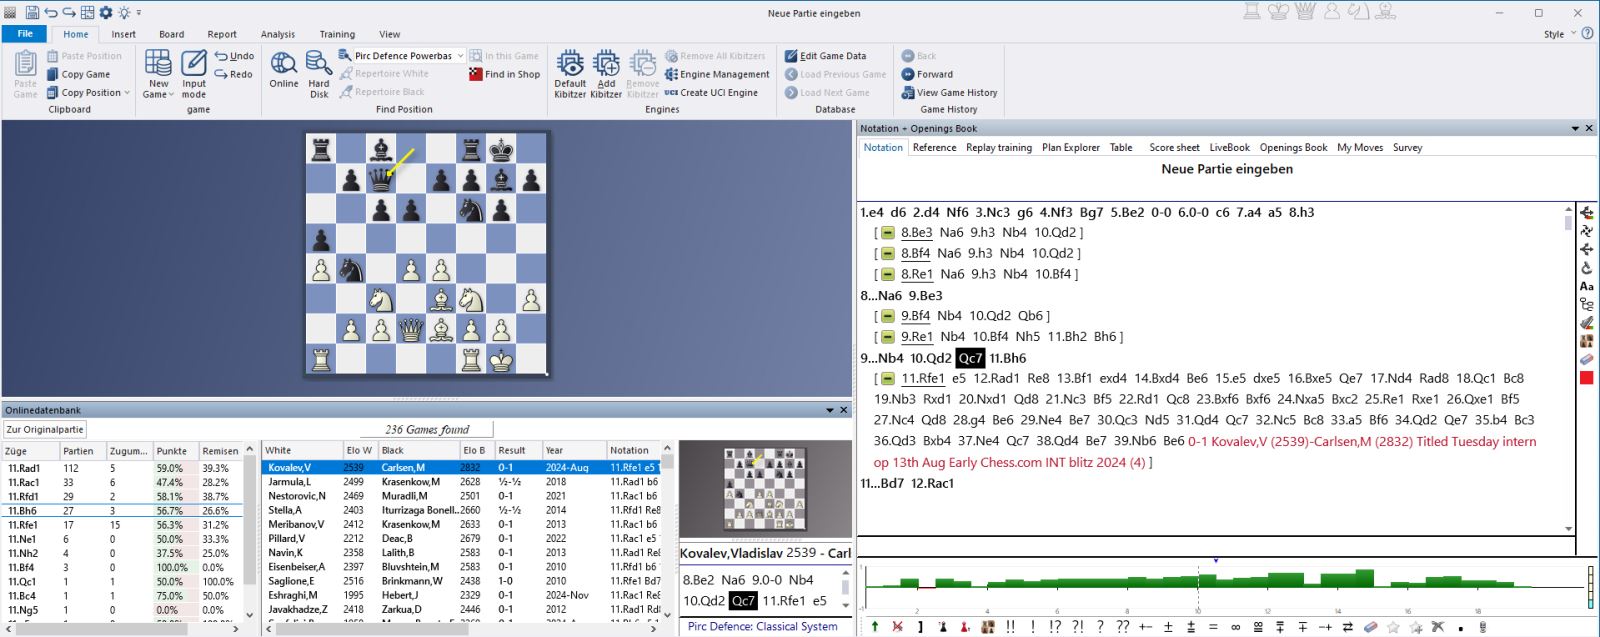This screenshot has width=1600, height=637.
Task: Click the eraser icon in annotation toolbar
Action: coord(1370,627)
